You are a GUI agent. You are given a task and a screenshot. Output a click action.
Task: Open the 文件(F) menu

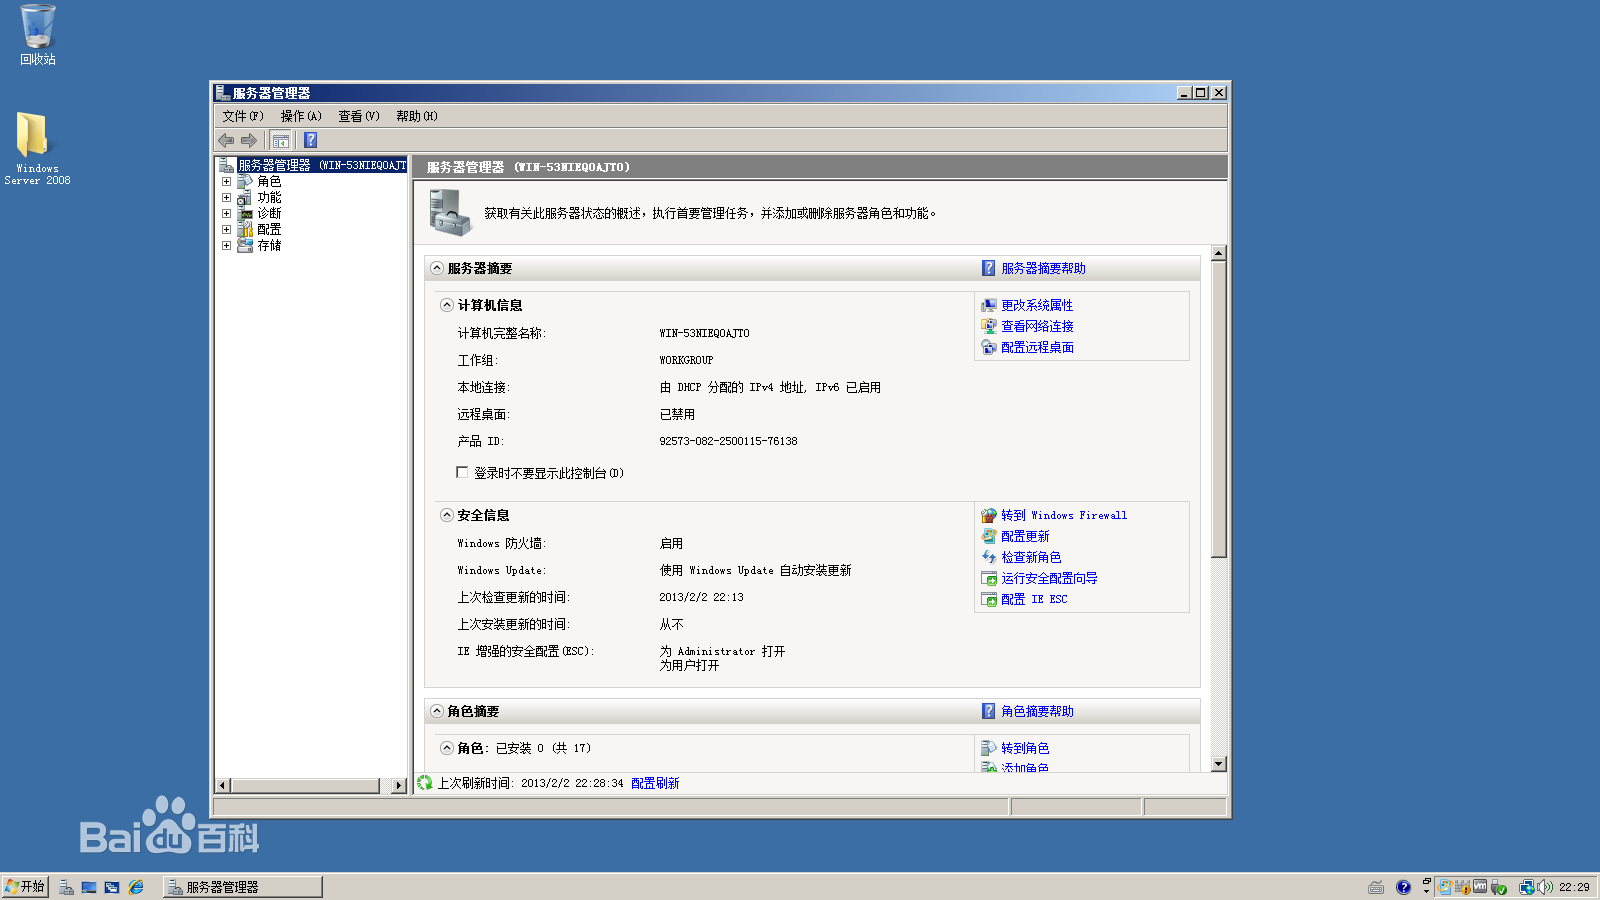243,116
